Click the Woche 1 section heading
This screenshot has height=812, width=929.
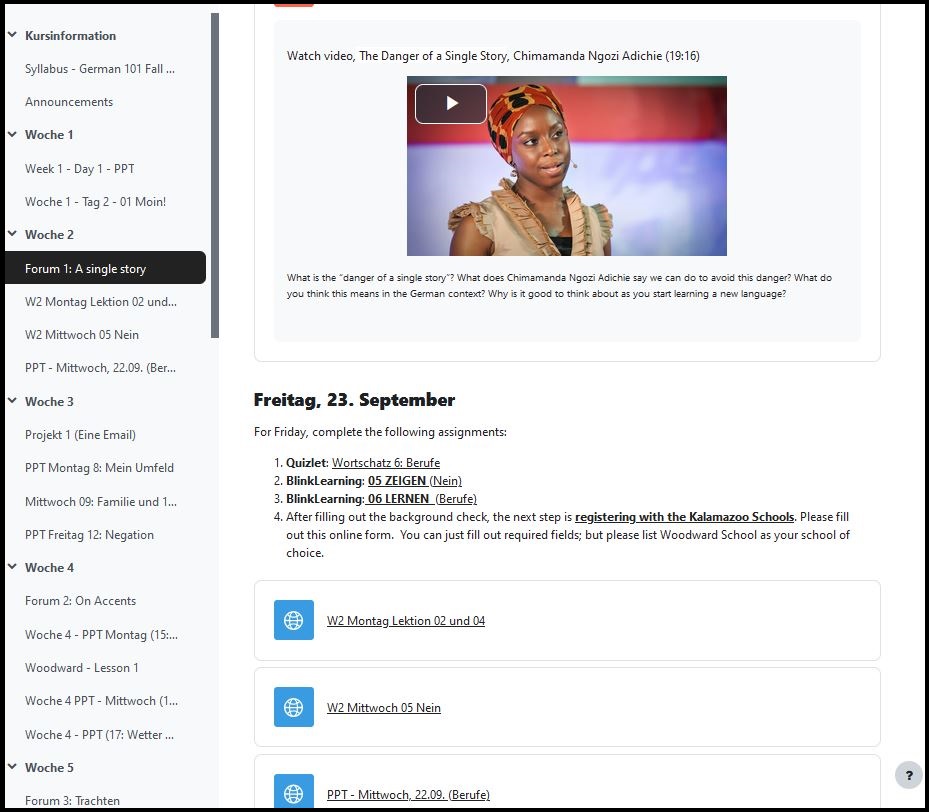coord(49,134)
